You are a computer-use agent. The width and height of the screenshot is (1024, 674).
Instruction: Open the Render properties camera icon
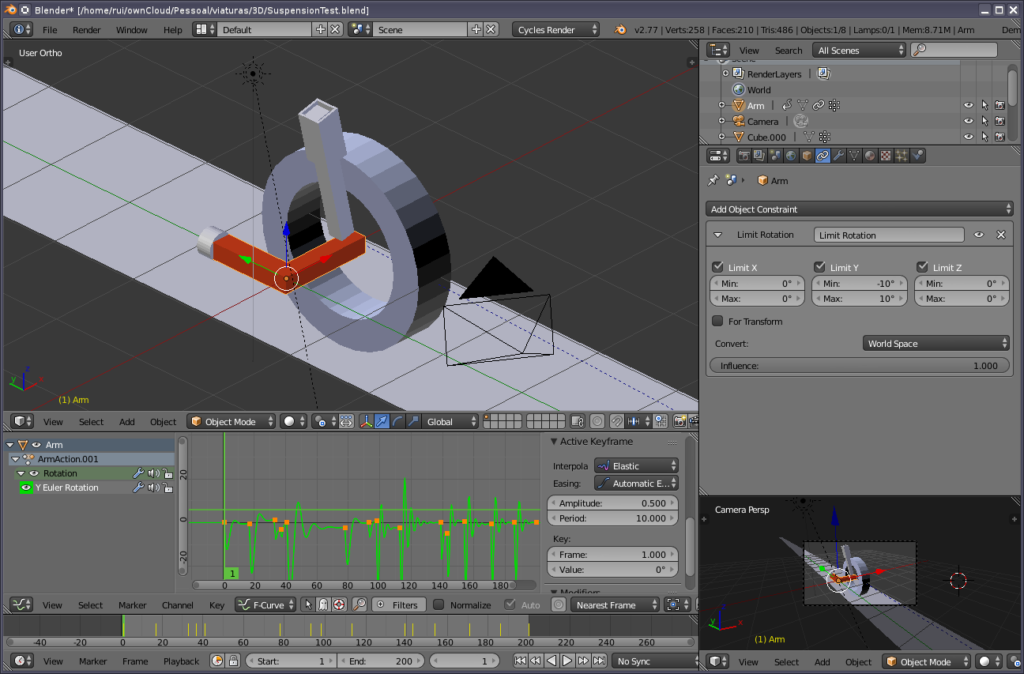tap(743, 156)
